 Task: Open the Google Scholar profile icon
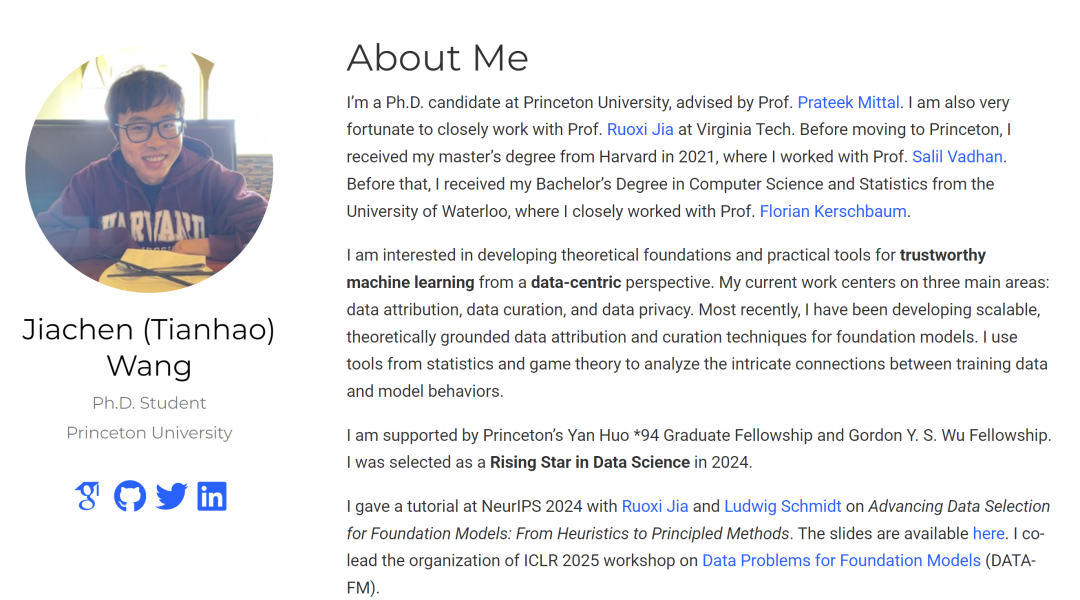pyautogui.click(x=87, y=496)
